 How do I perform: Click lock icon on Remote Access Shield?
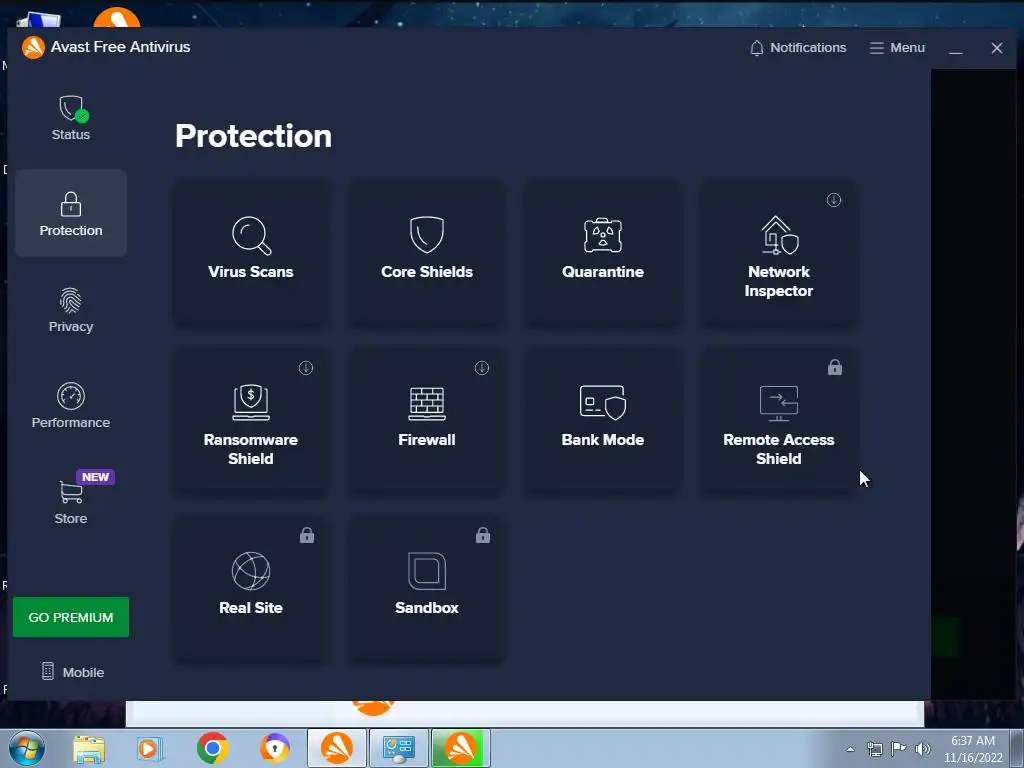[x=835, y=367]
